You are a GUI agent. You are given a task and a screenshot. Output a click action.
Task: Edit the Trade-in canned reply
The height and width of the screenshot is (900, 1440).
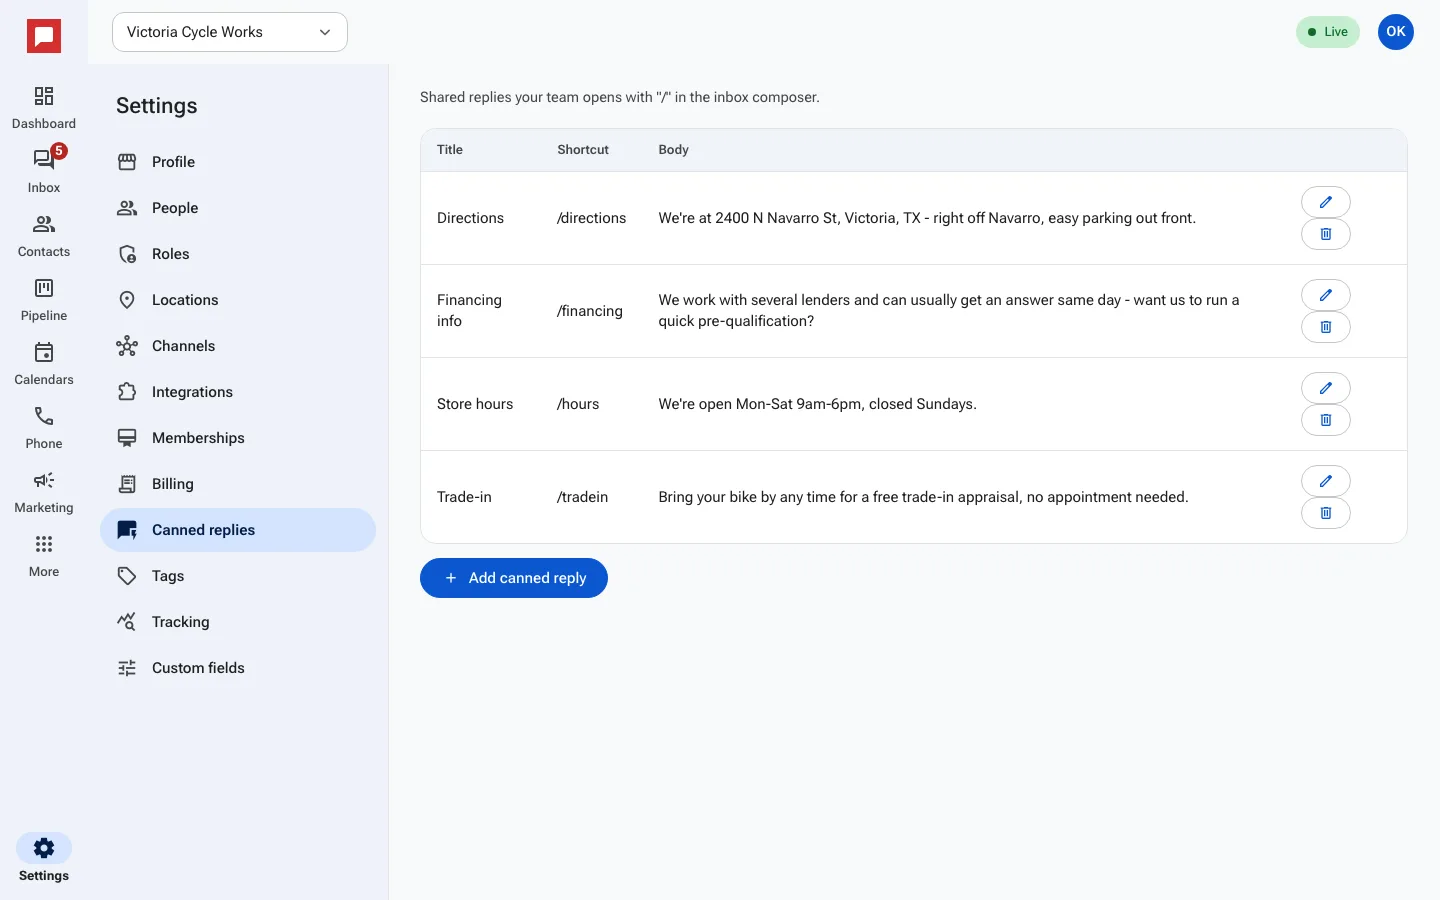pos(1326,481)
